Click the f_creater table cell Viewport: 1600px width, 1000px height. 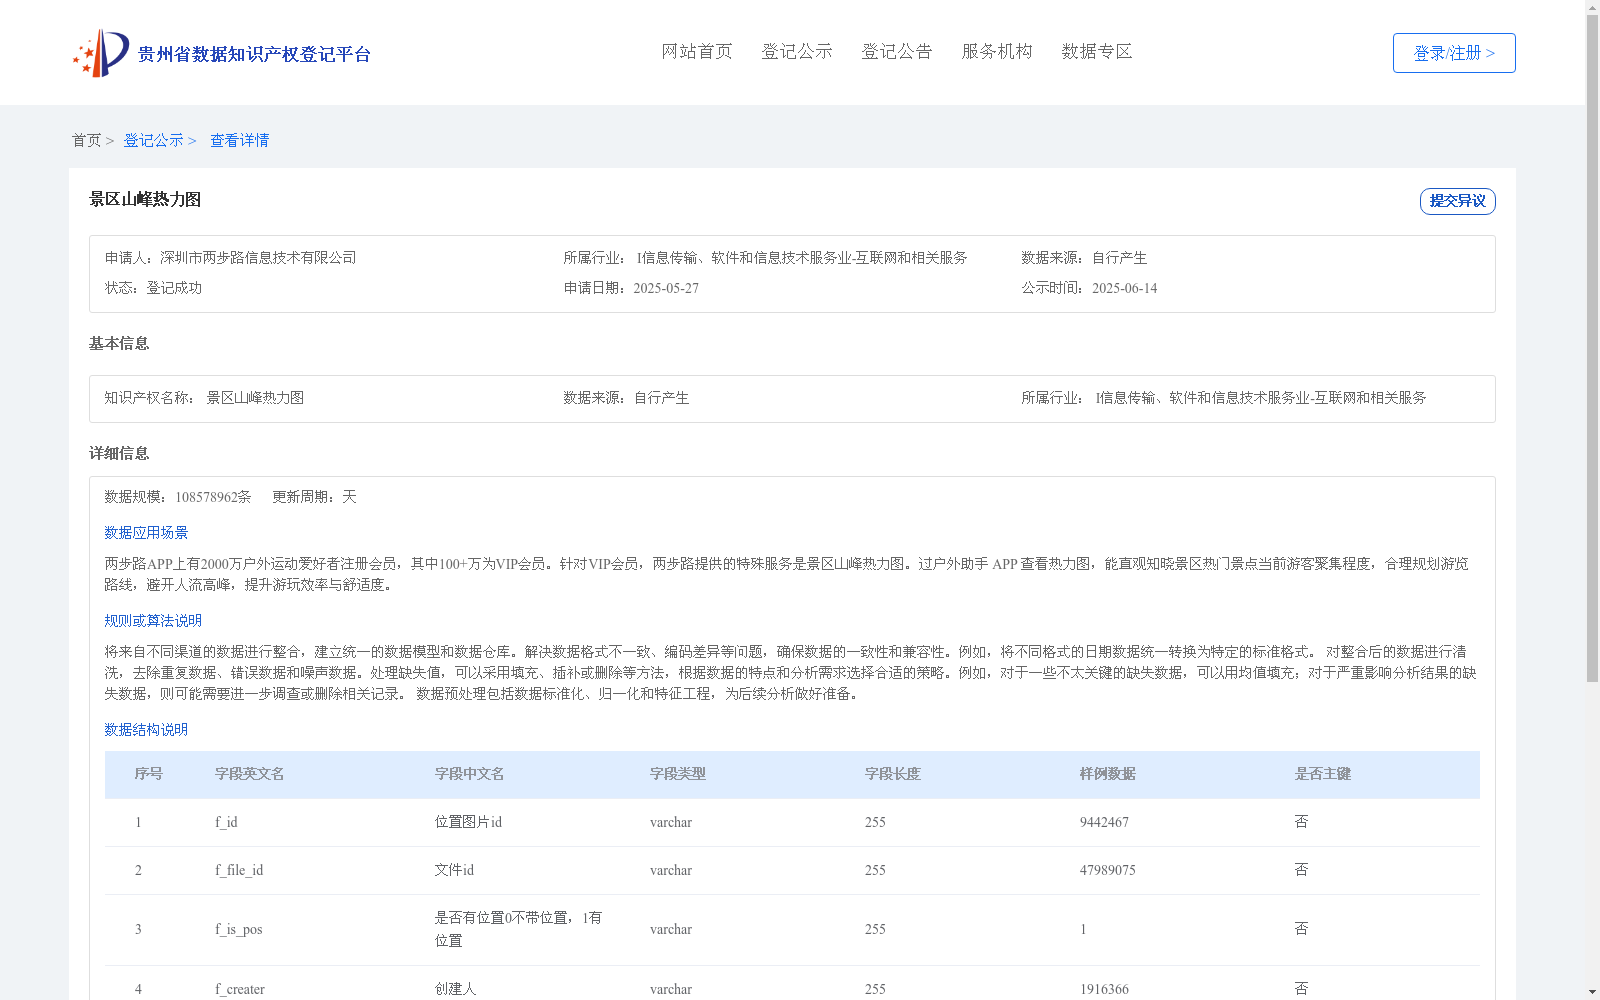[x=240, y=989]
